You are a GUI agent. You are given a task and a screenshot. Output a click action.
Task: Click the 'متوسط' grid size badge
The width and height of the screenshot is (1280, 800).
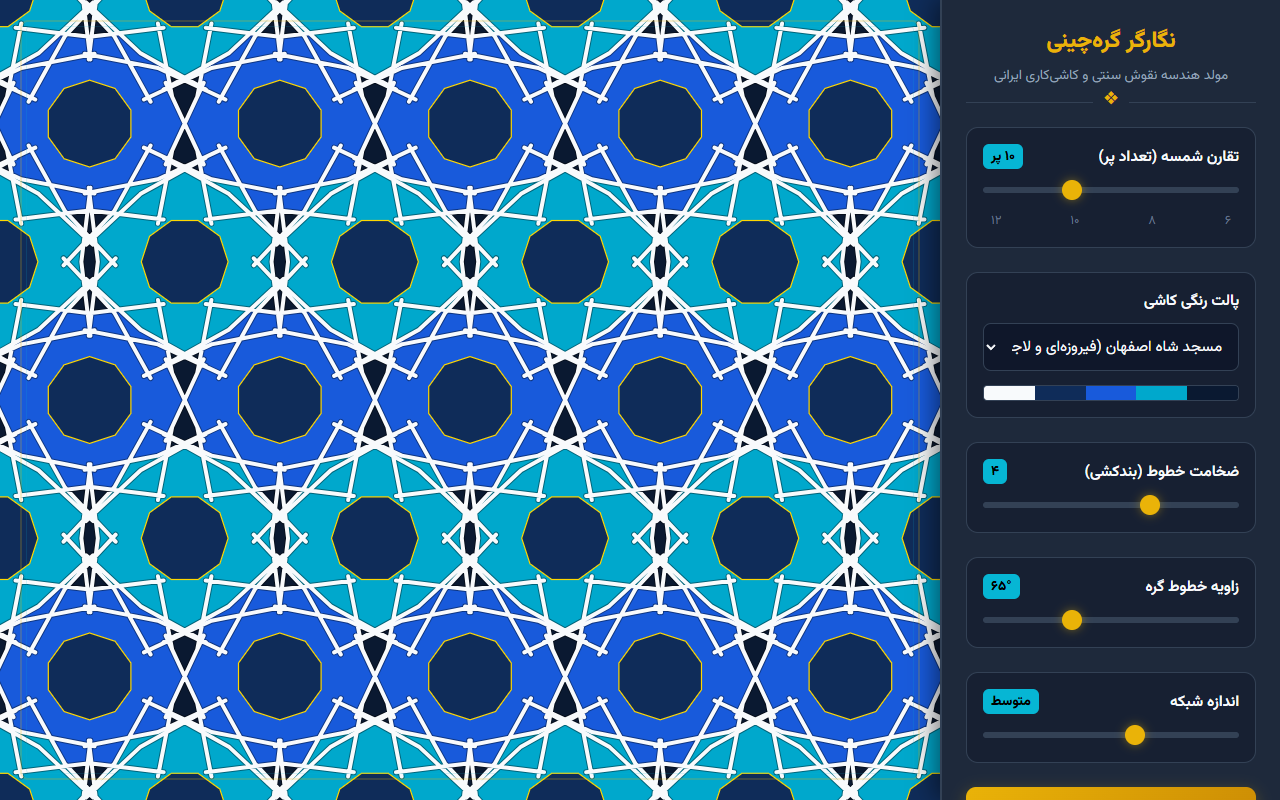[1011, 701]
